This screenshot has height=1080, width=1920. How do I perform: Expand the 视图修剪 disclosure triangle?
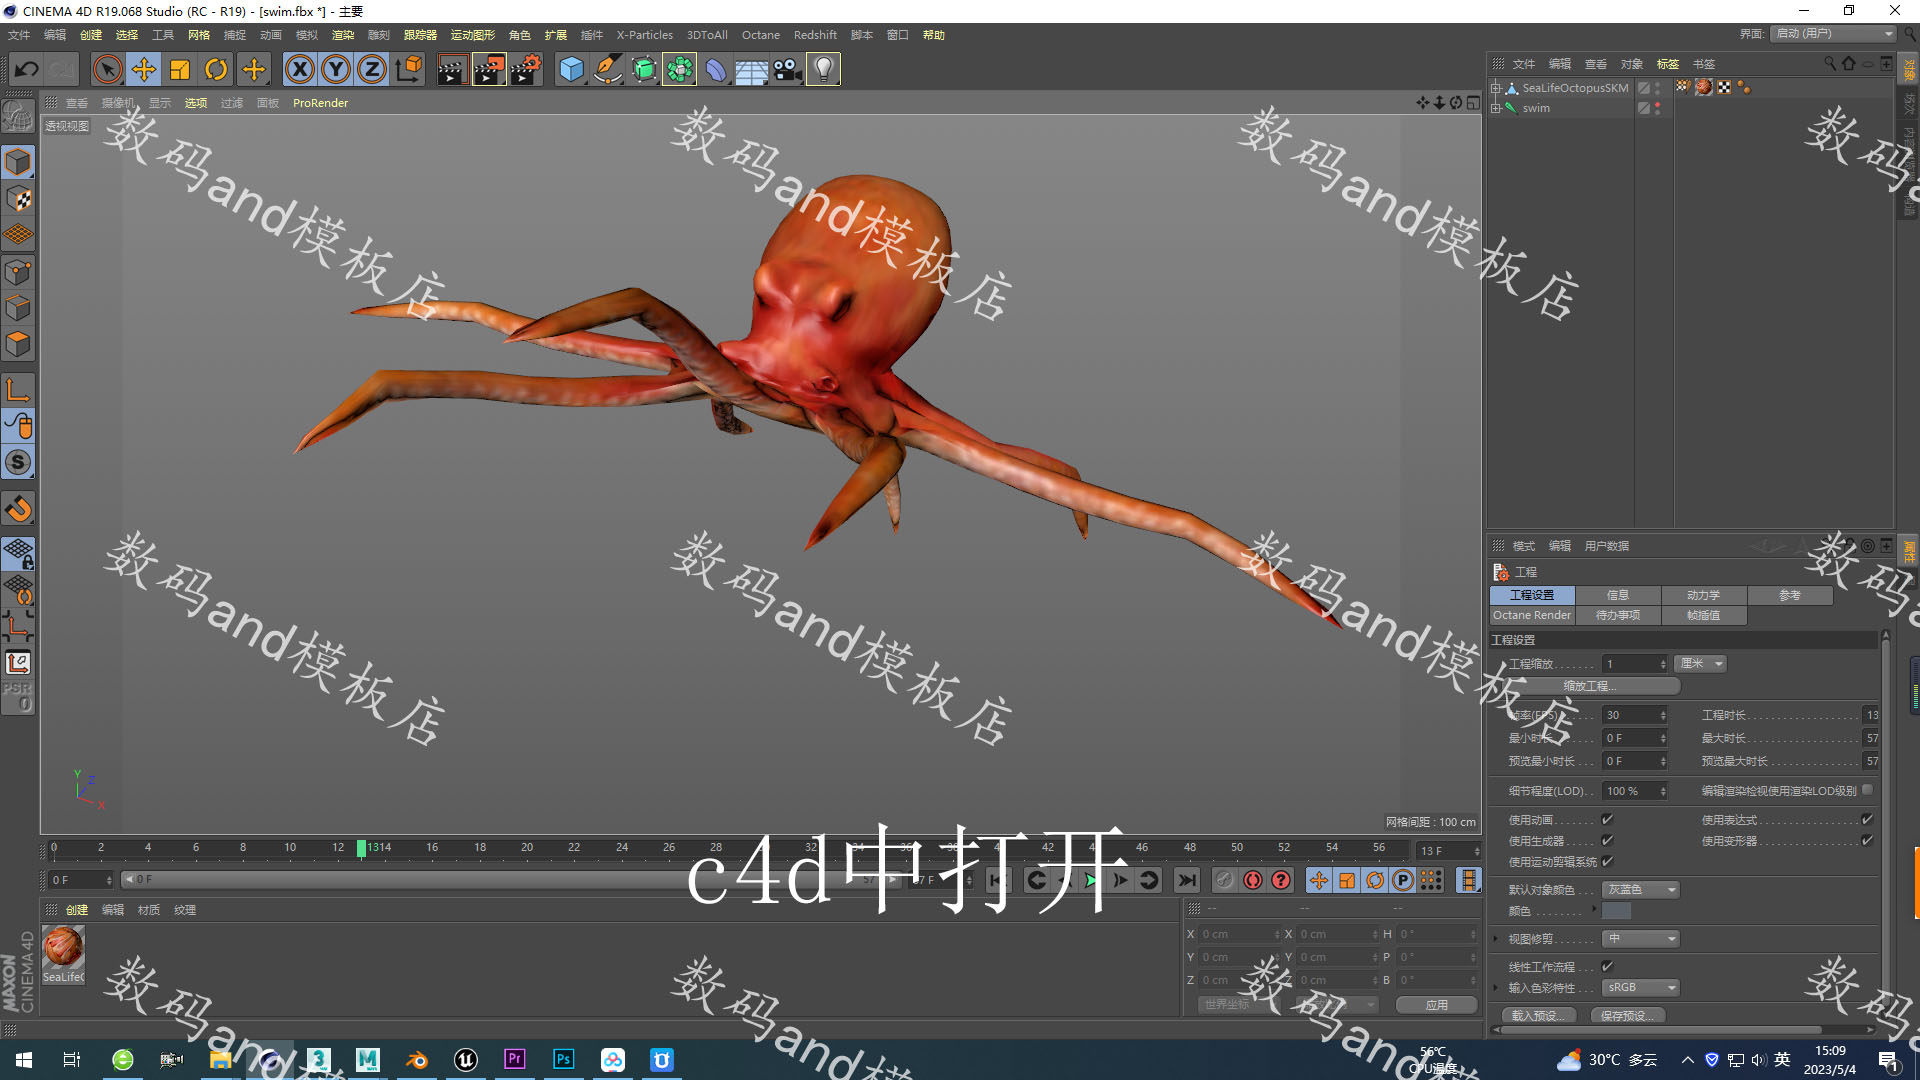(1496, 939)
